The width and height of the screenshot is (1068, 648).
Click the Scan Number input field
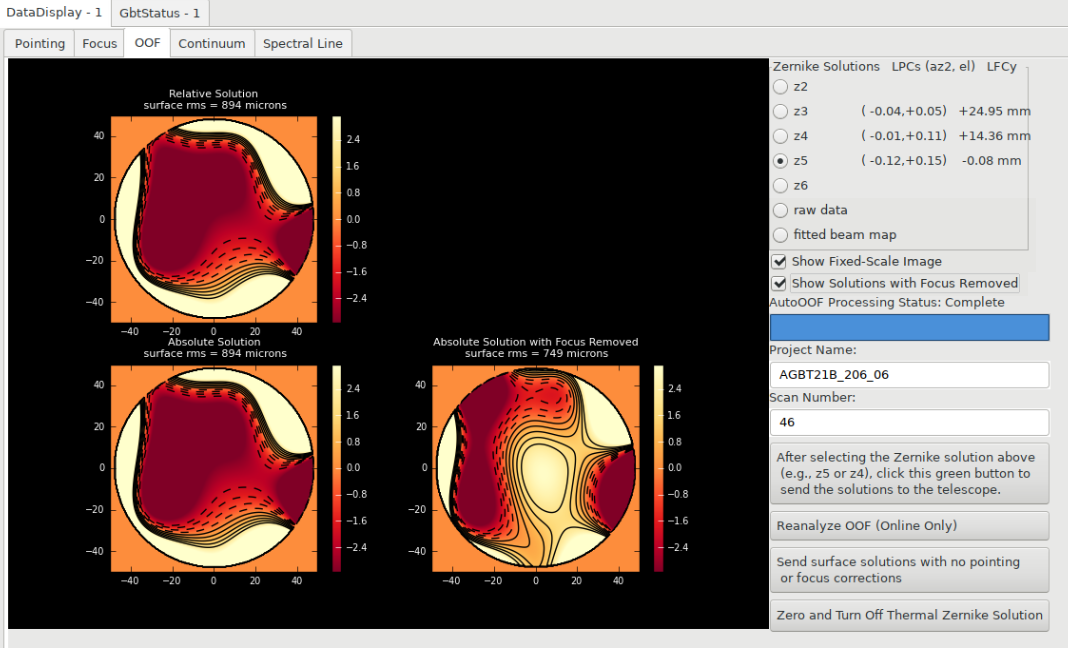909,422
